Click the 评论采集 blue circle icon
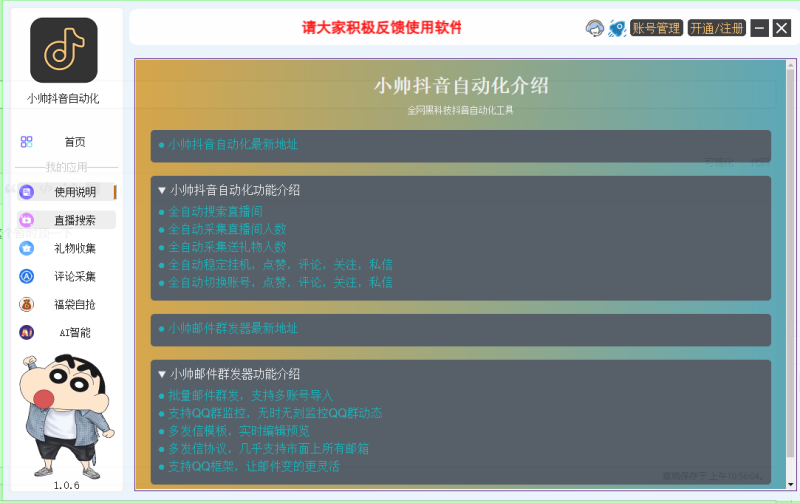 click(27, 276)
